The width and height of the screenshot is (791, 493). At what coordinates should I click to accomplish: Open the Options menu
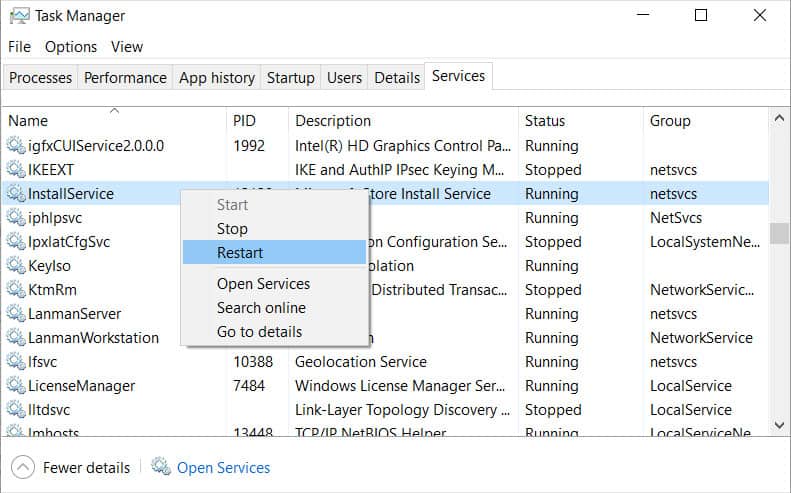tap(71, 47)
